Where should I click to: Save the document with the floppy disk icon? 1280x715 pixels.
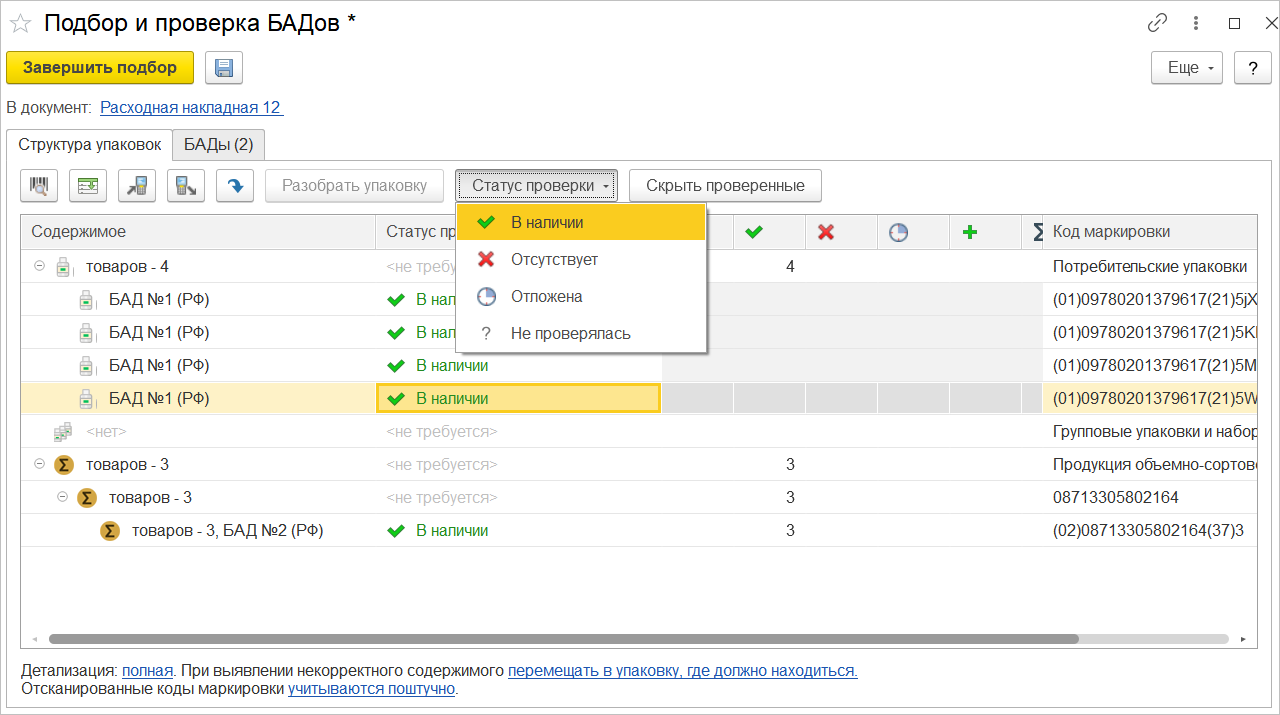pyautogui.click(x=224, y=68)
